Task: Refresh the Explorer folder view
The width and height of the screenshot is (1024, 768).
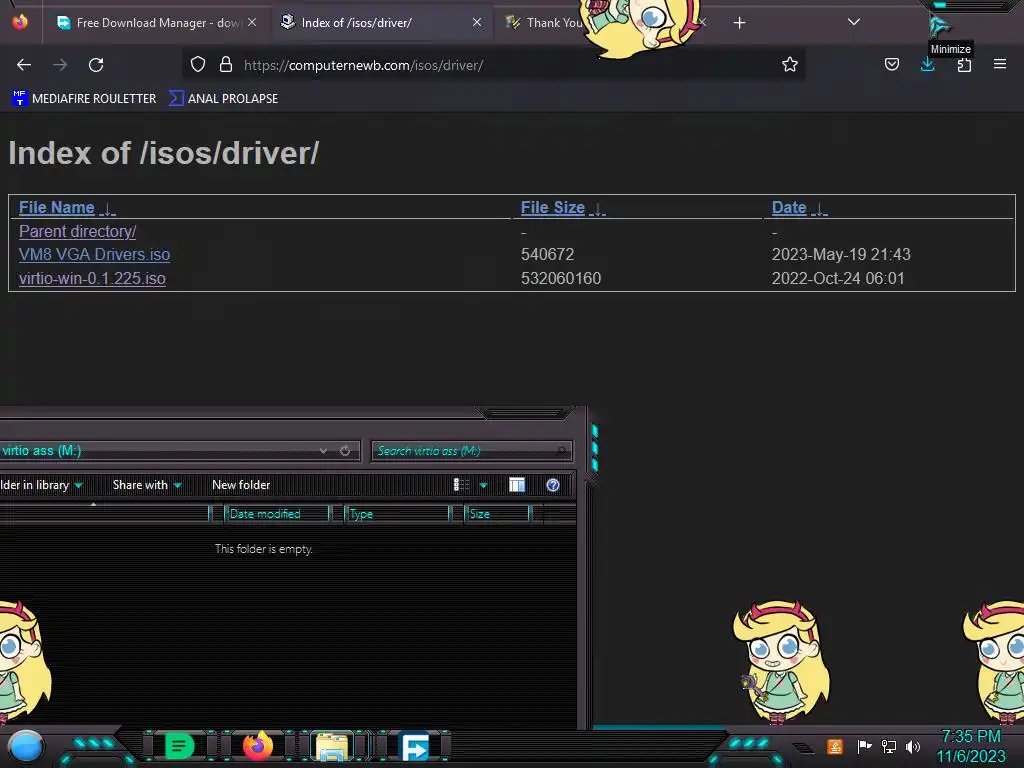Action: pos(345,451)
